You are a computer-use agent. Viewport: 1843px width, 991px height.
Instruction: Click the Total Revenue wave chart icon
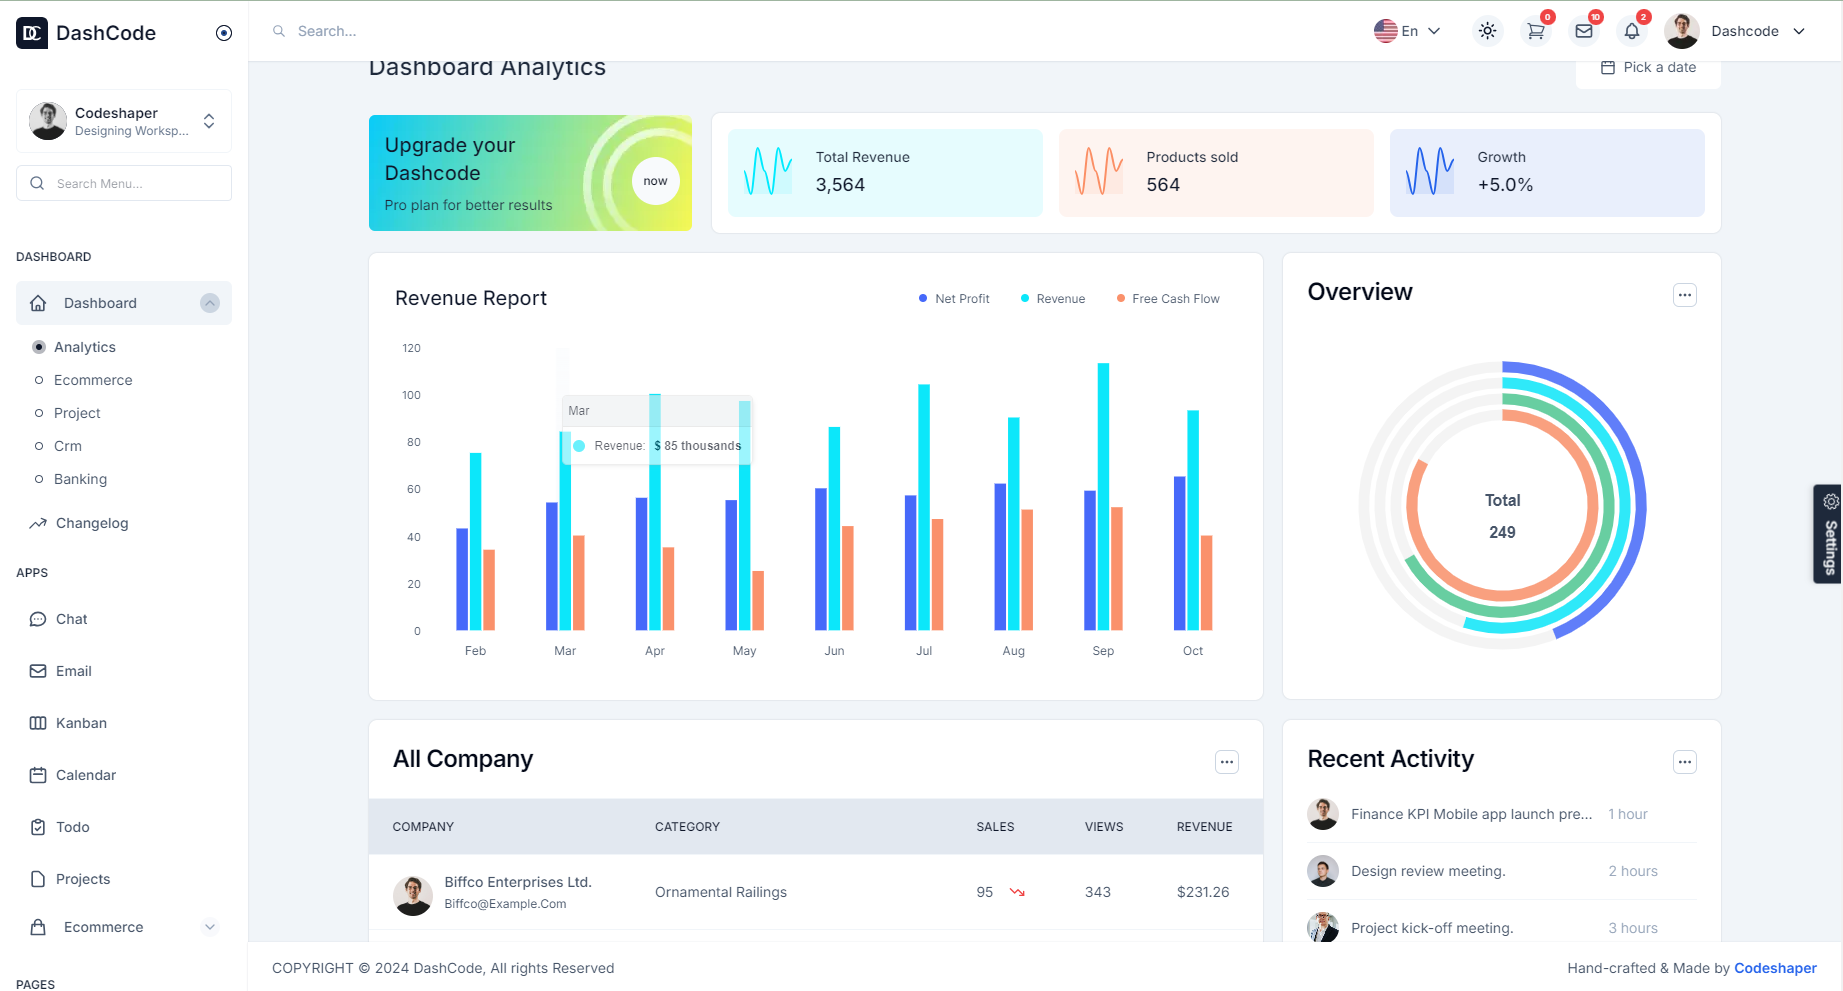coord(768,171)
